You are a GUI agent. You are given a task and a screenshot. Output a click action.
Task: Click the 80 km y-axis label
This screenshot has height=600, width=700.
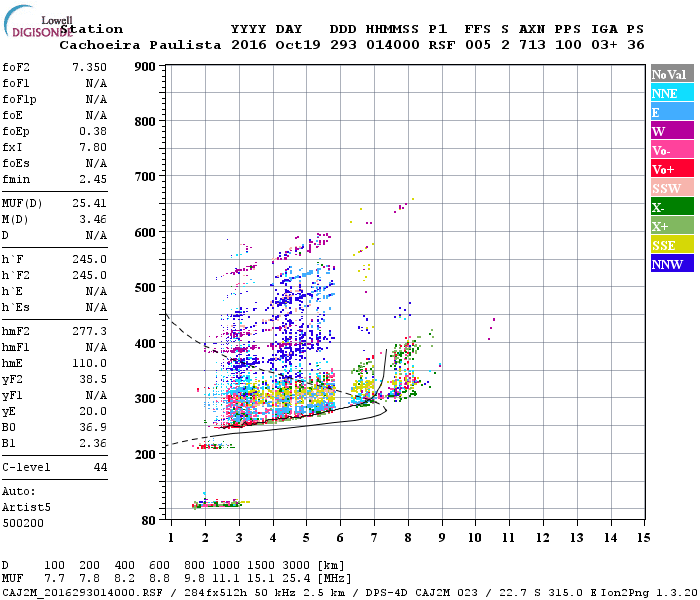(149, 521)
